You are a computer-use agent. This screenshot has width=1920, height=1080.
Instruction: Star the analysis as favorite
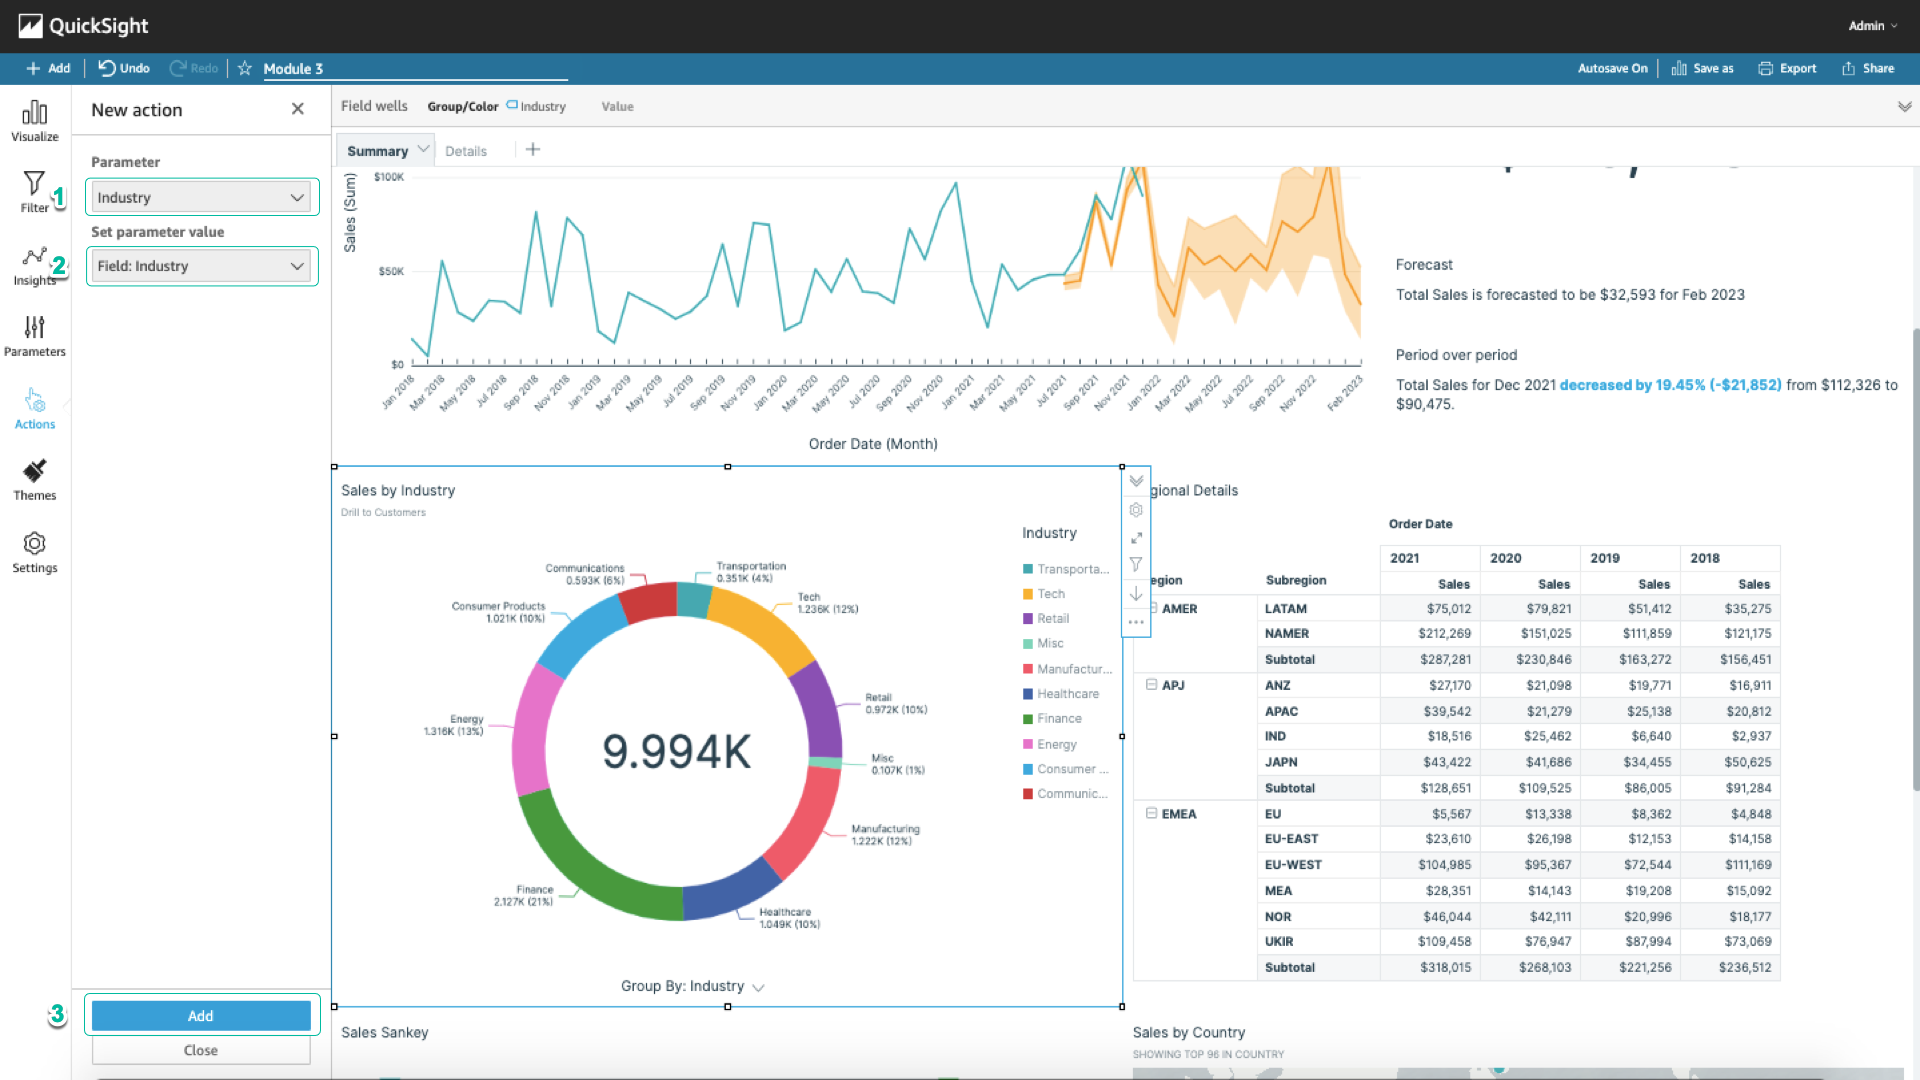coord(244,68)
